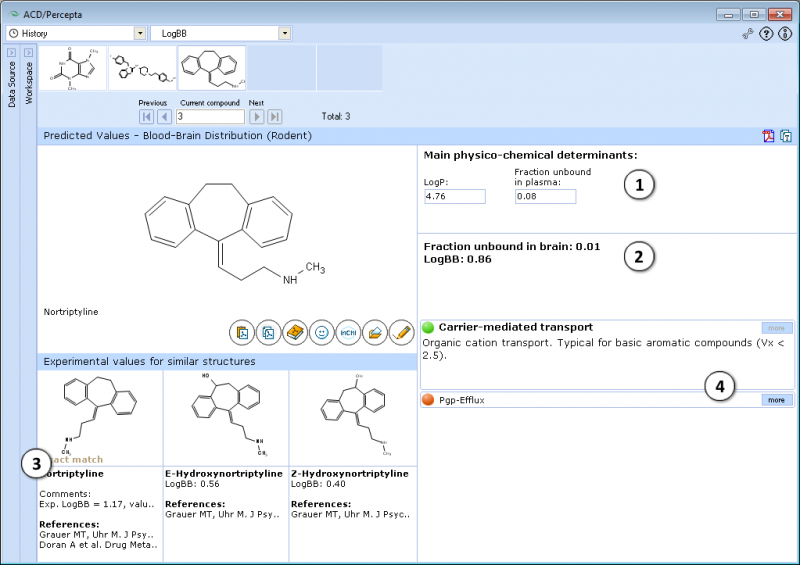Click more button for Pgp-Efflux
Viewport: 800px width, 565px height.
(x=777, y=400)
